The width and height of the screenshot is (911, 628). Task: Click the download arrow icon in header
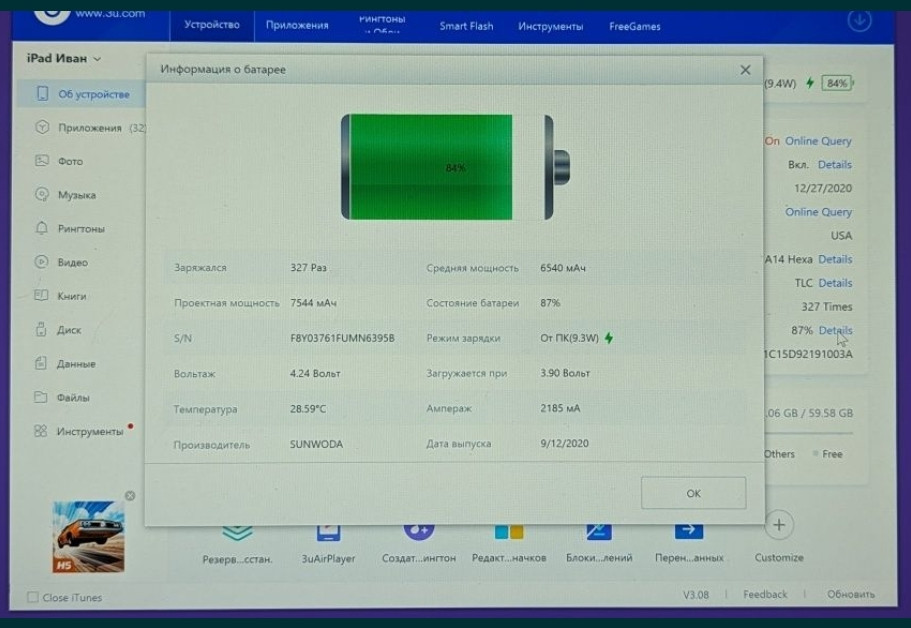tap(858, 20)
